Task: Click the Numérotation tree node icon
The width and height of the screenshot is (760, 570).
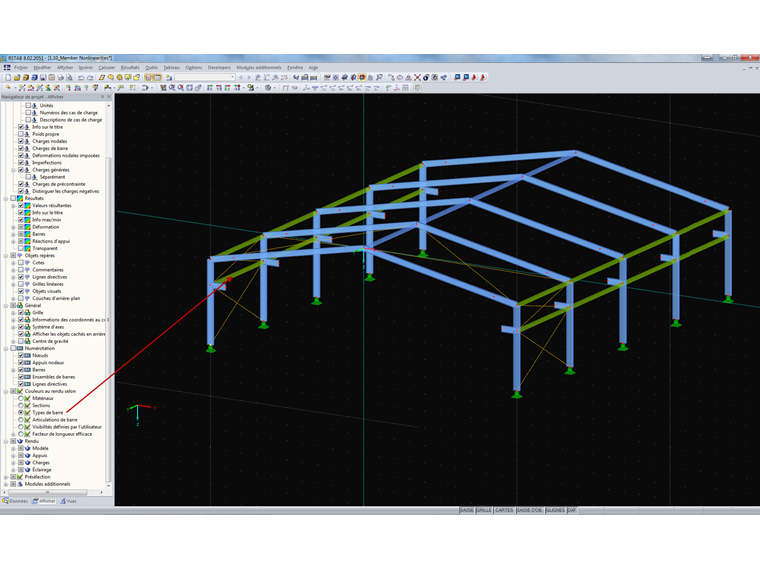Action: pos(20,348)
